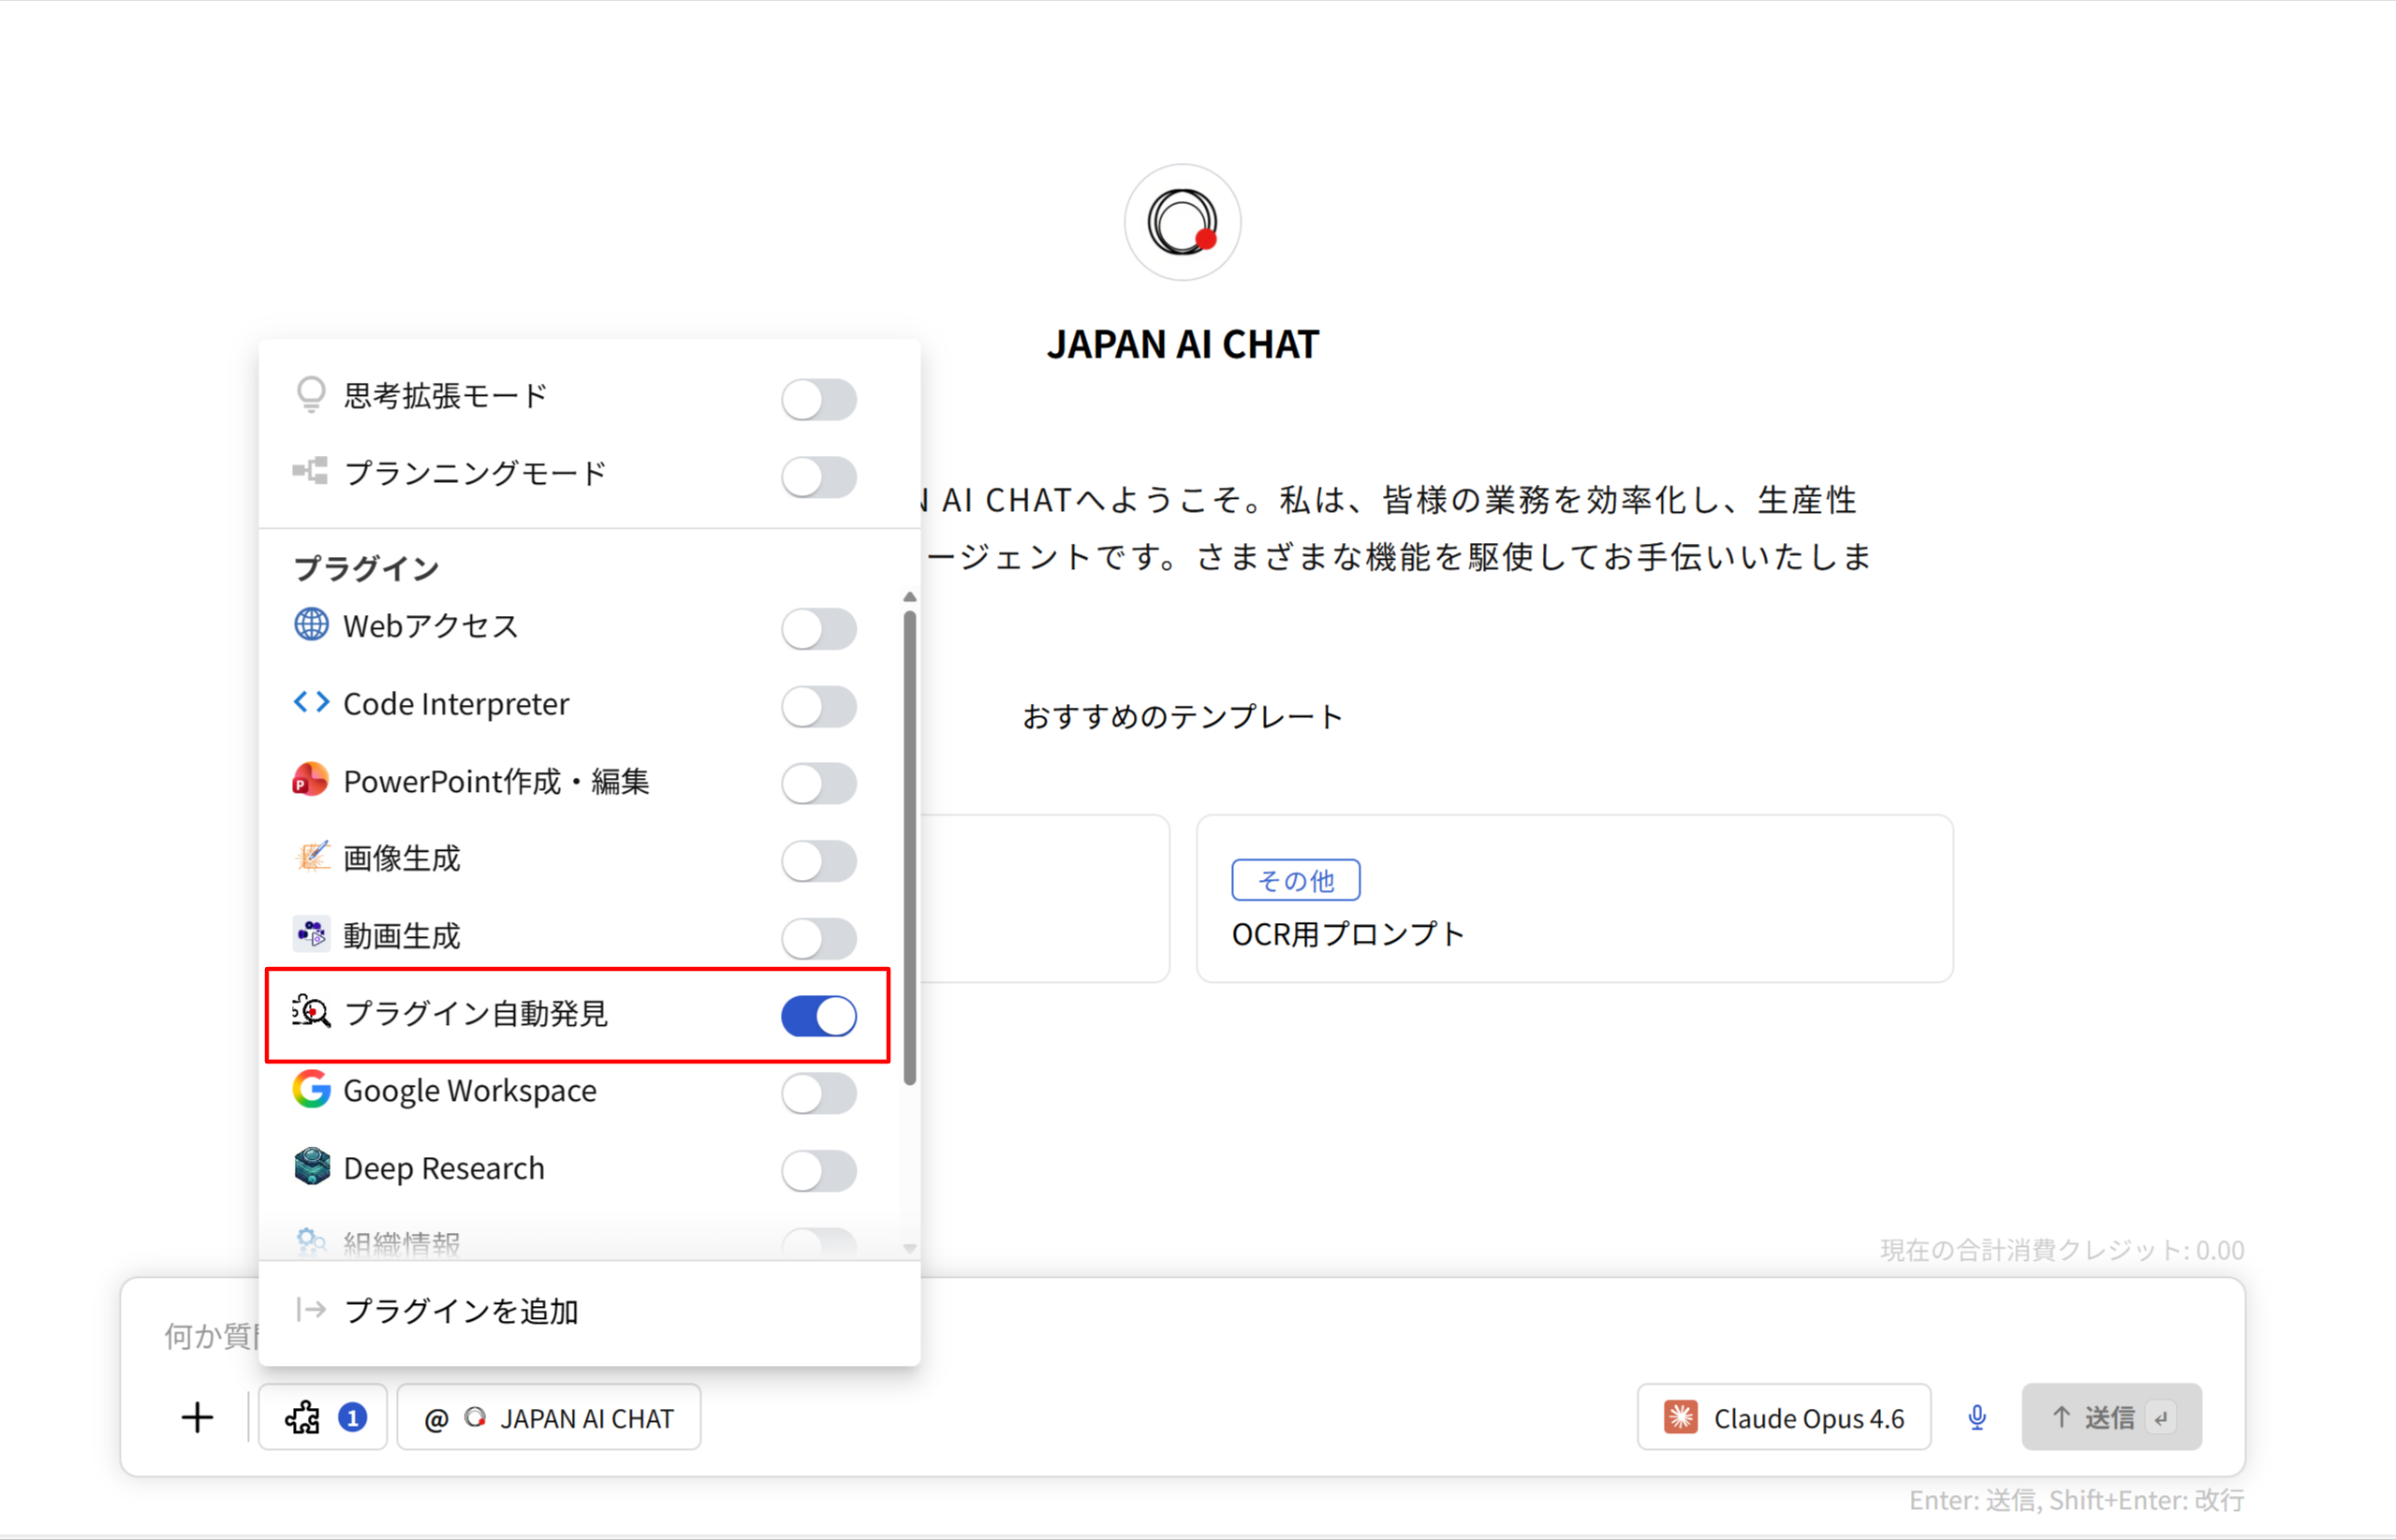Select the 動画生成 plugin entry
Screen dimensions: 2396x1540
pyautogui.click(x=402, y=936)
